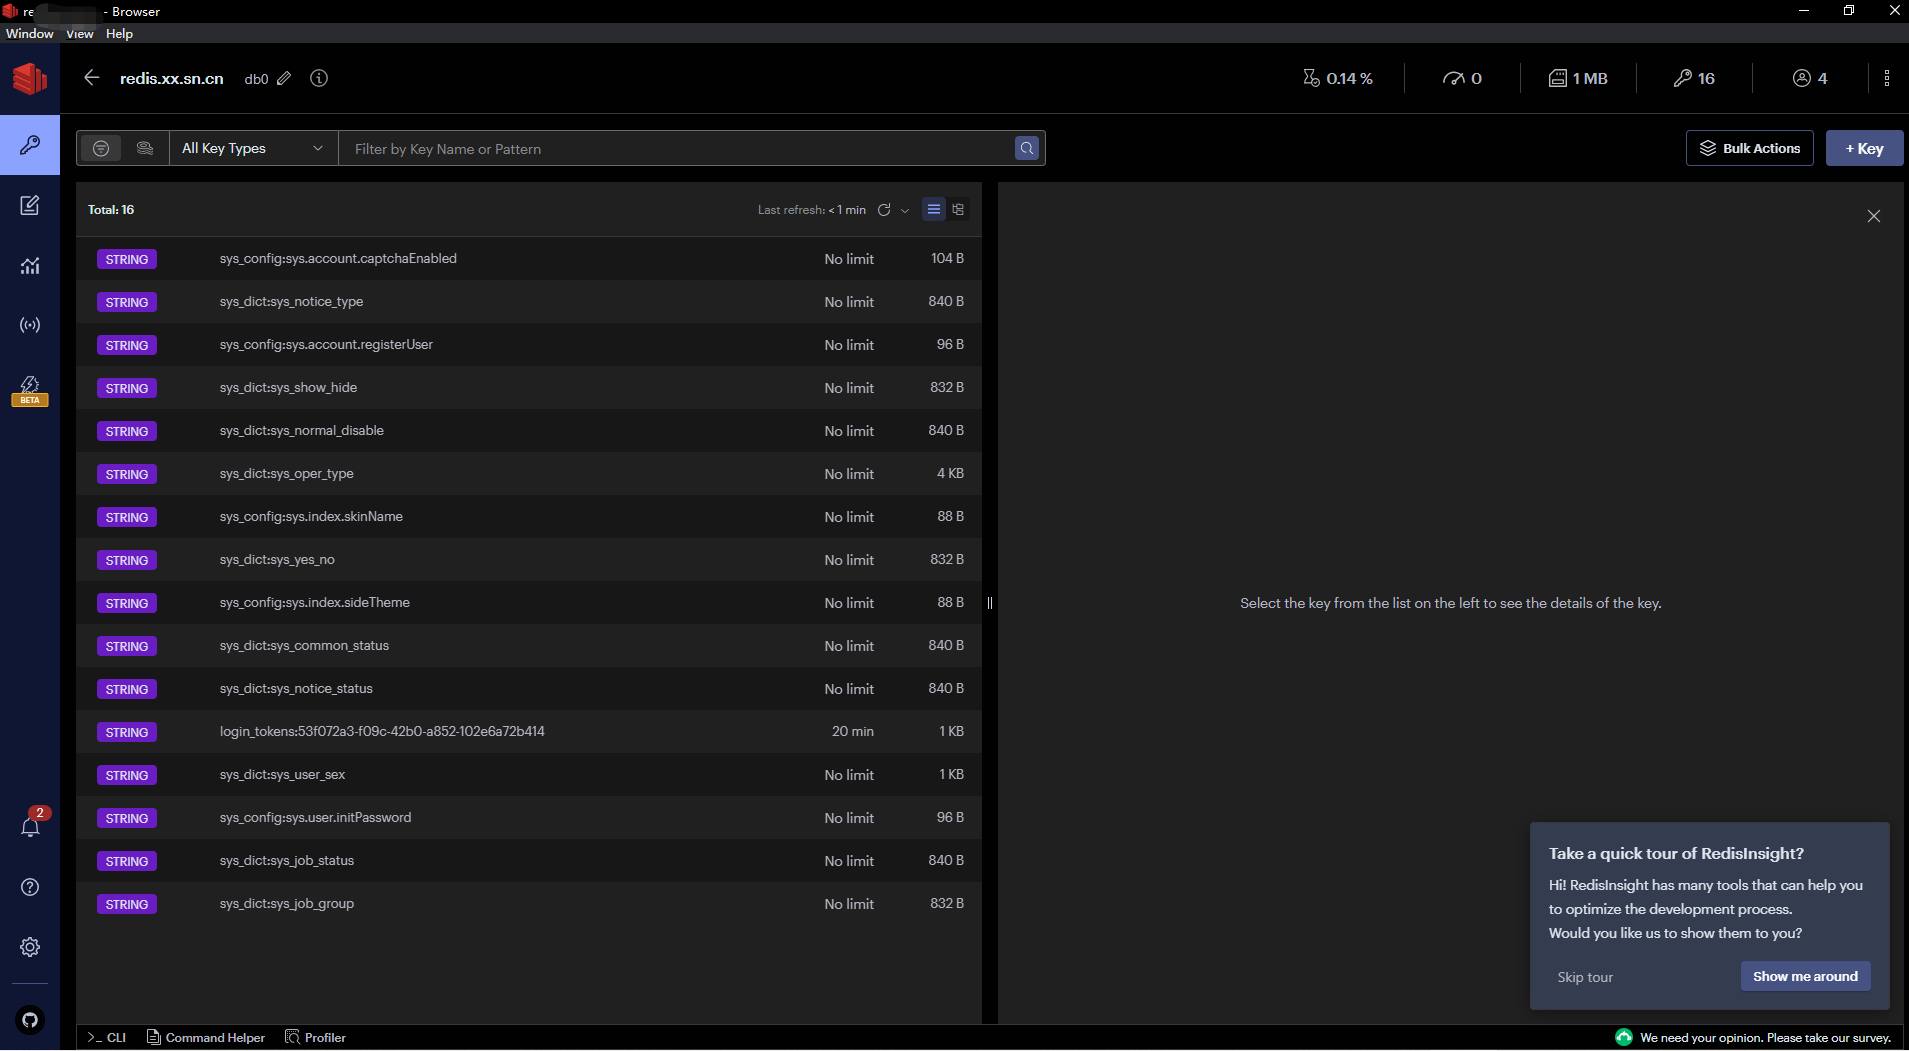Select key sys_dict:sys_normal_disable
Image resolution: width=1909 pixels, height=1051 pixels.
(529, 431)
